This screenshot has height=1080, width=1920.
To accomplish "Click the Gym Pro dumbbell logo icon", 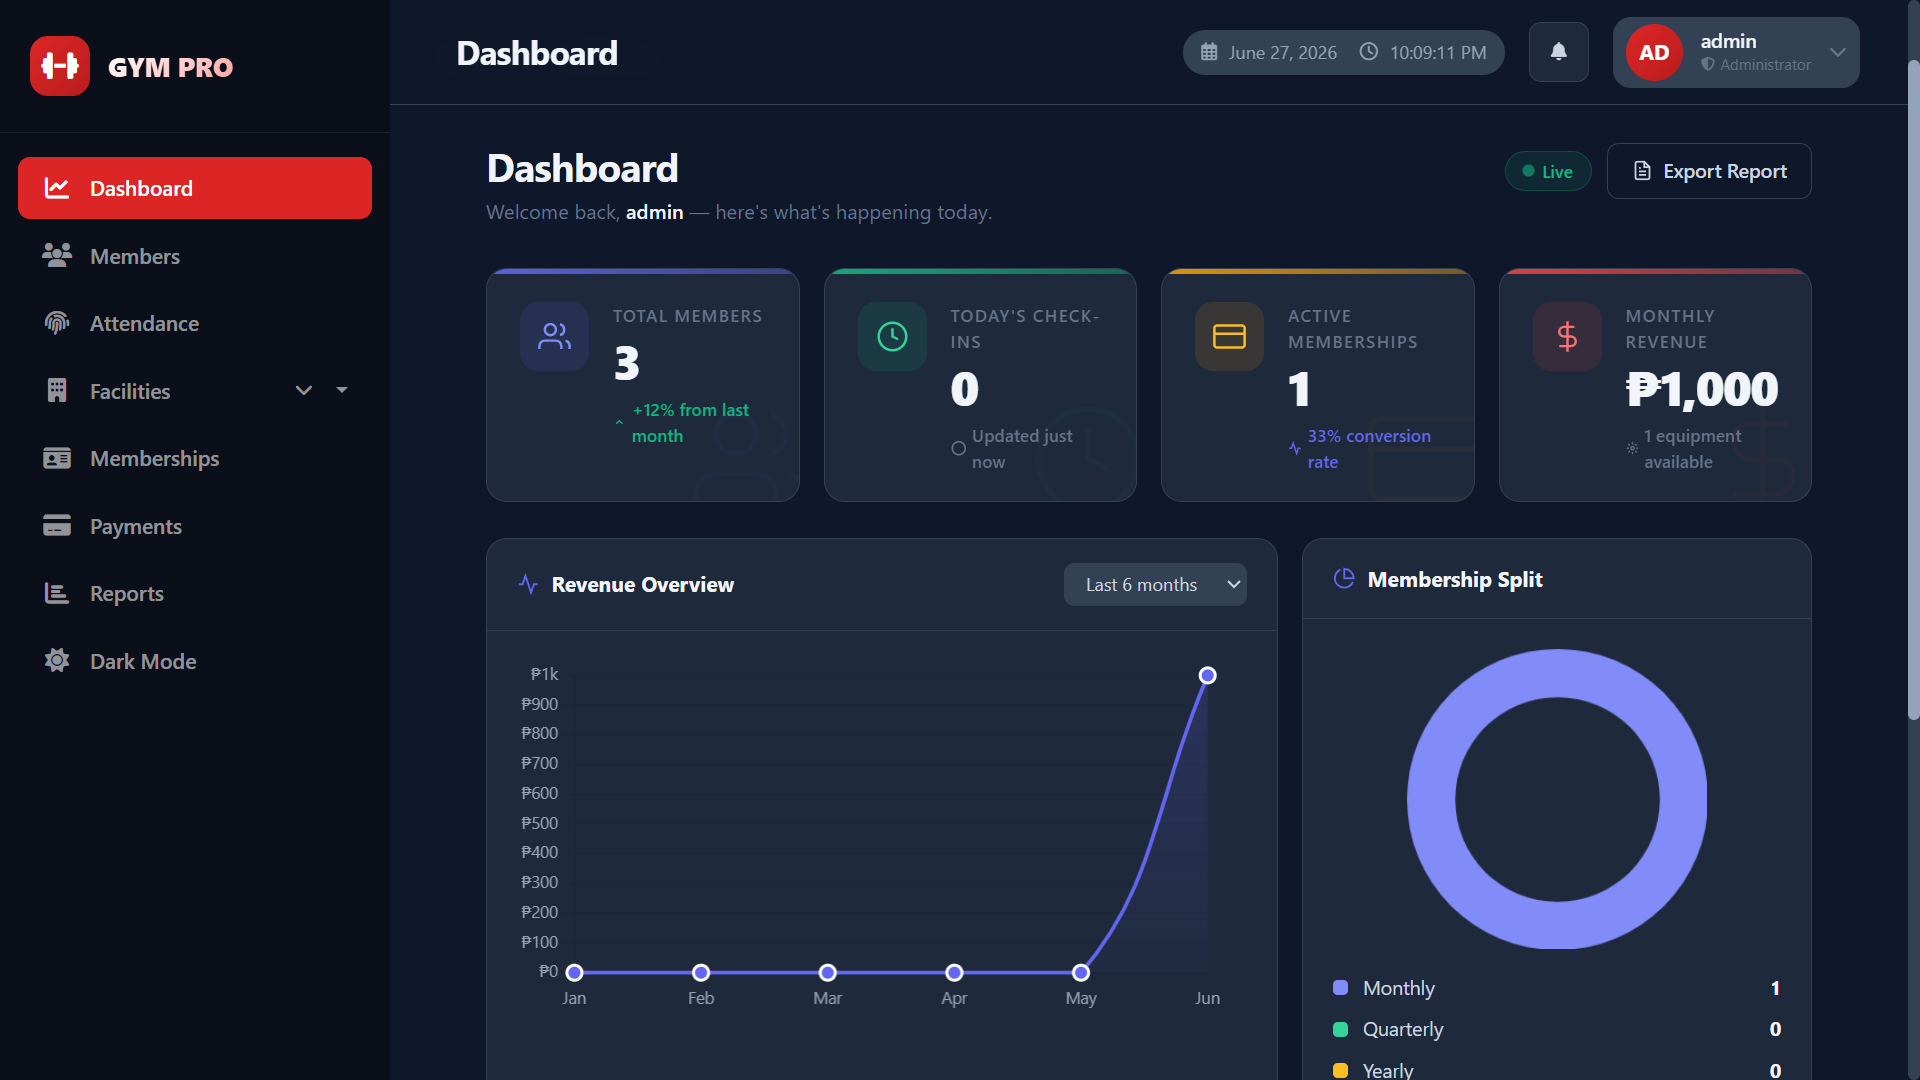I will coord(60,66).
